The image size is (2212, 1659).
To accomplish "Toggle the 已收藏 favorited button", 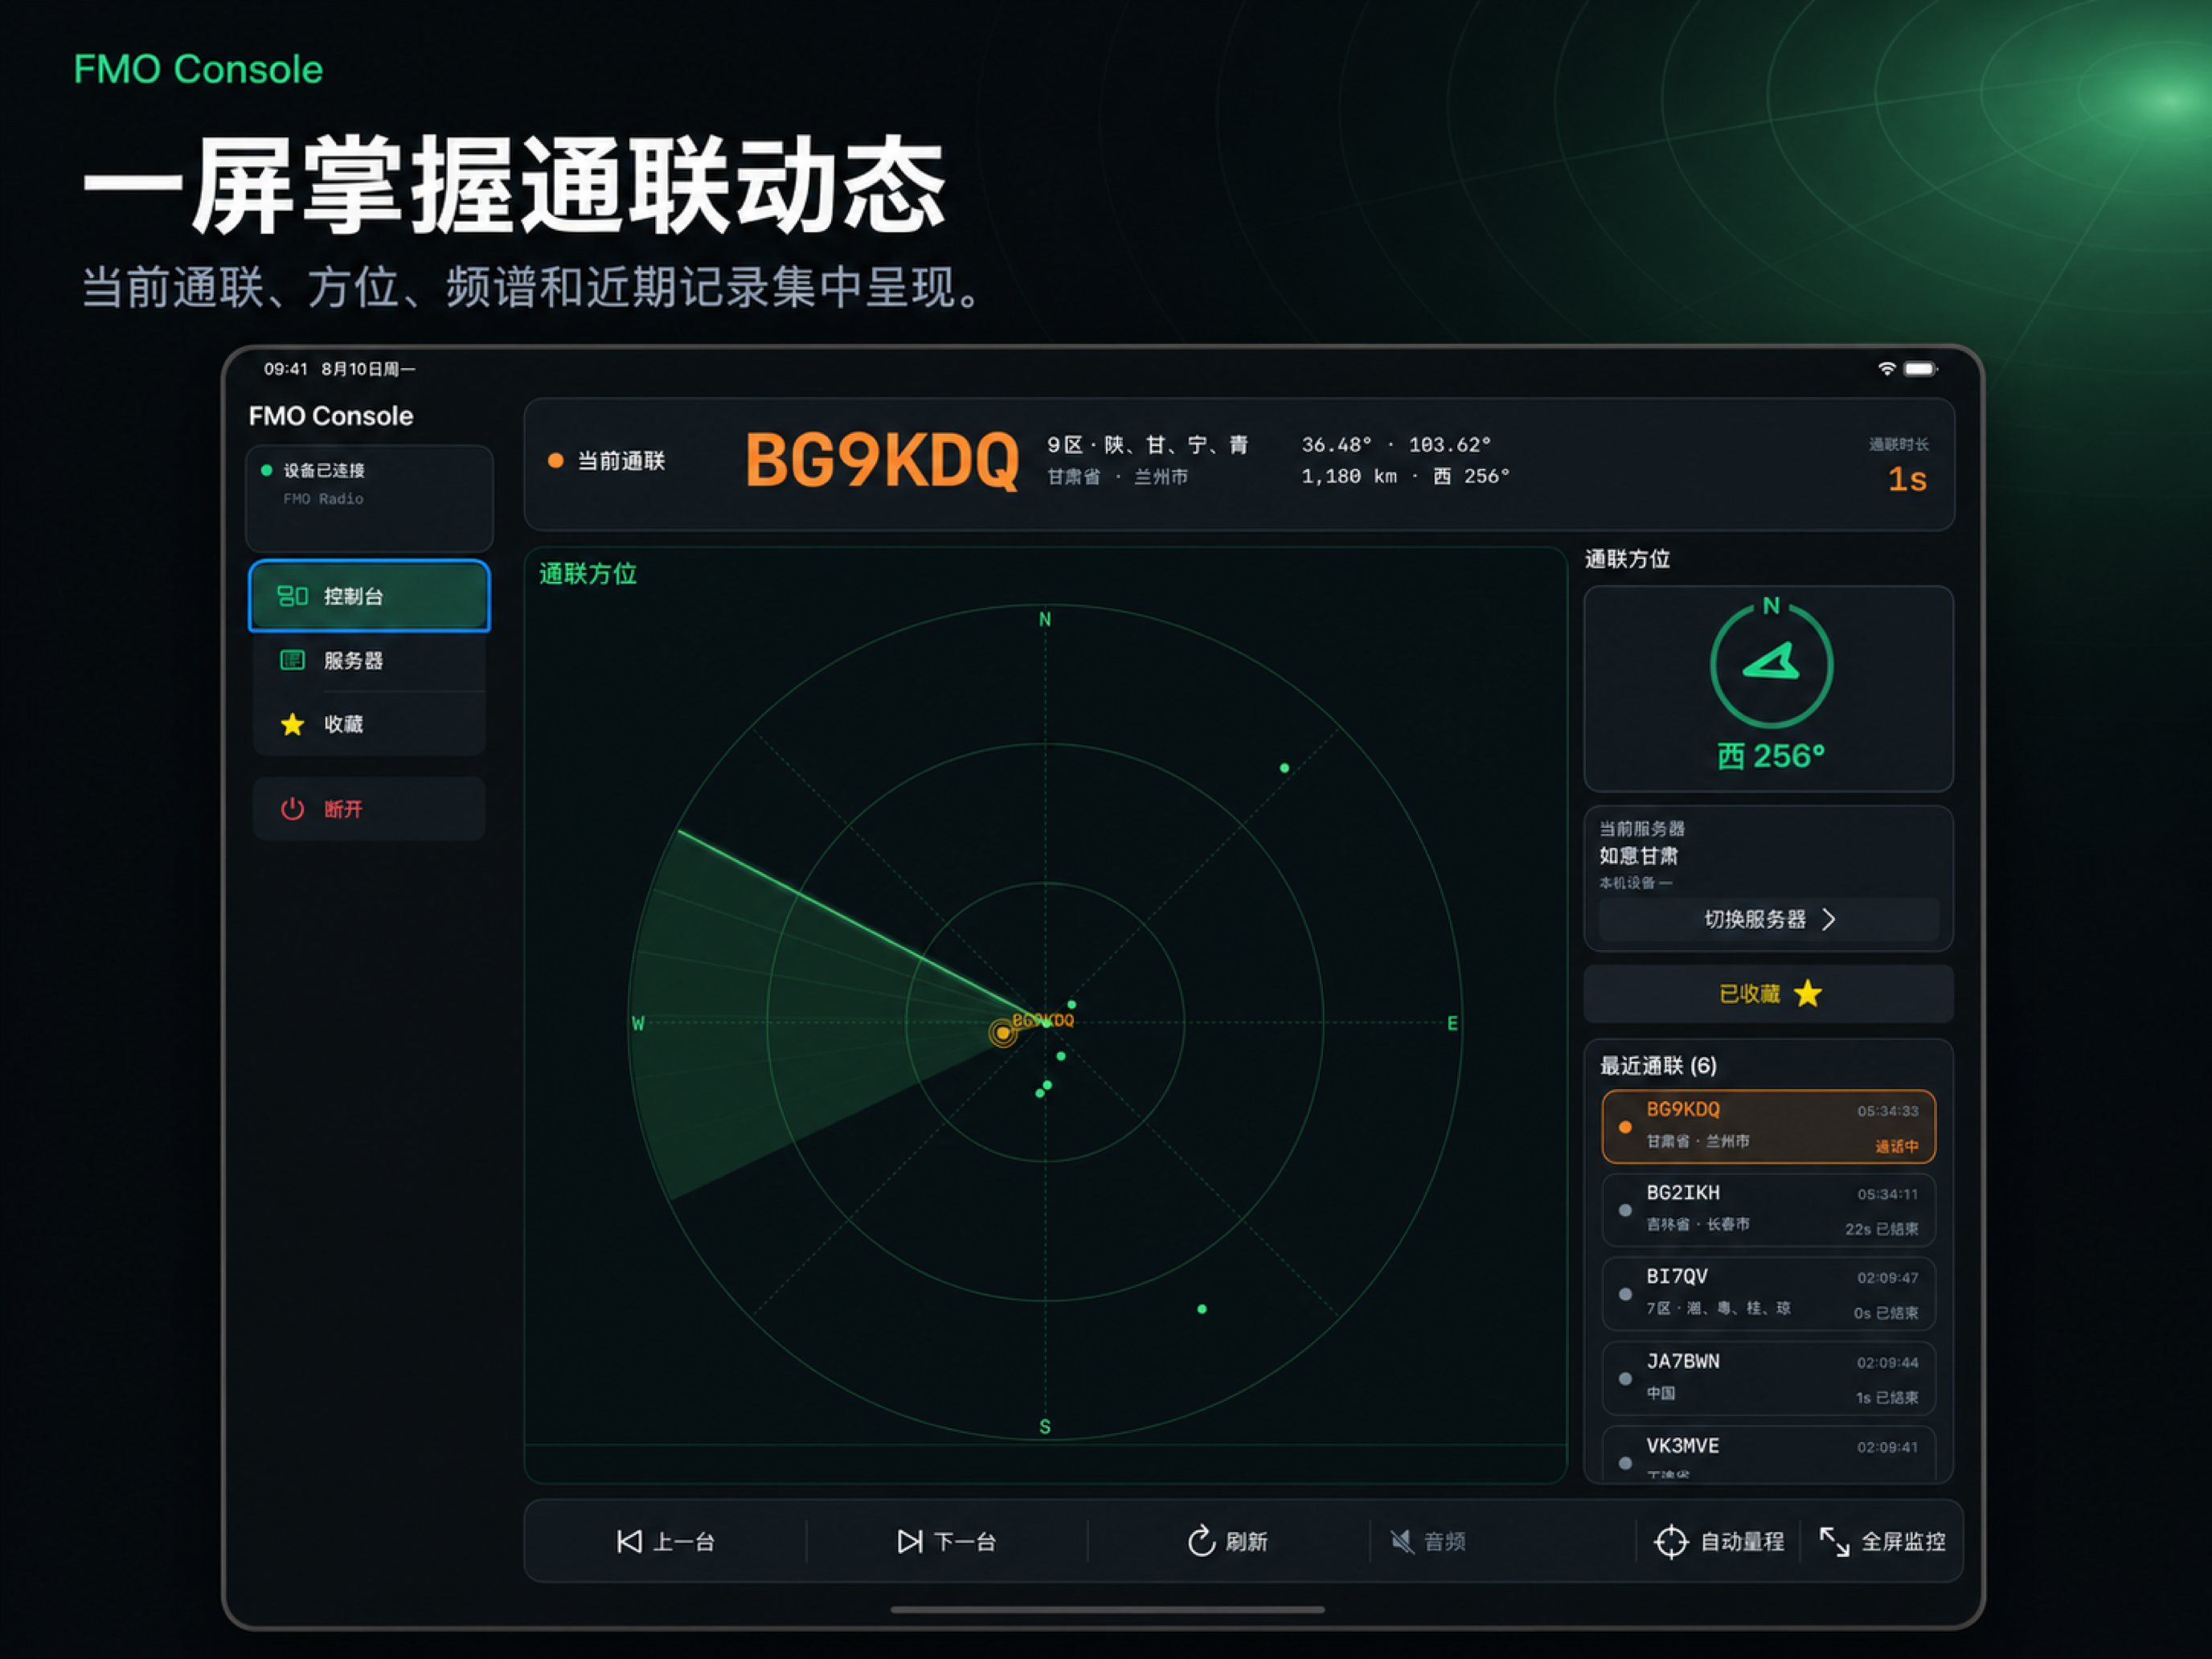I will [x=1768, y=993].
